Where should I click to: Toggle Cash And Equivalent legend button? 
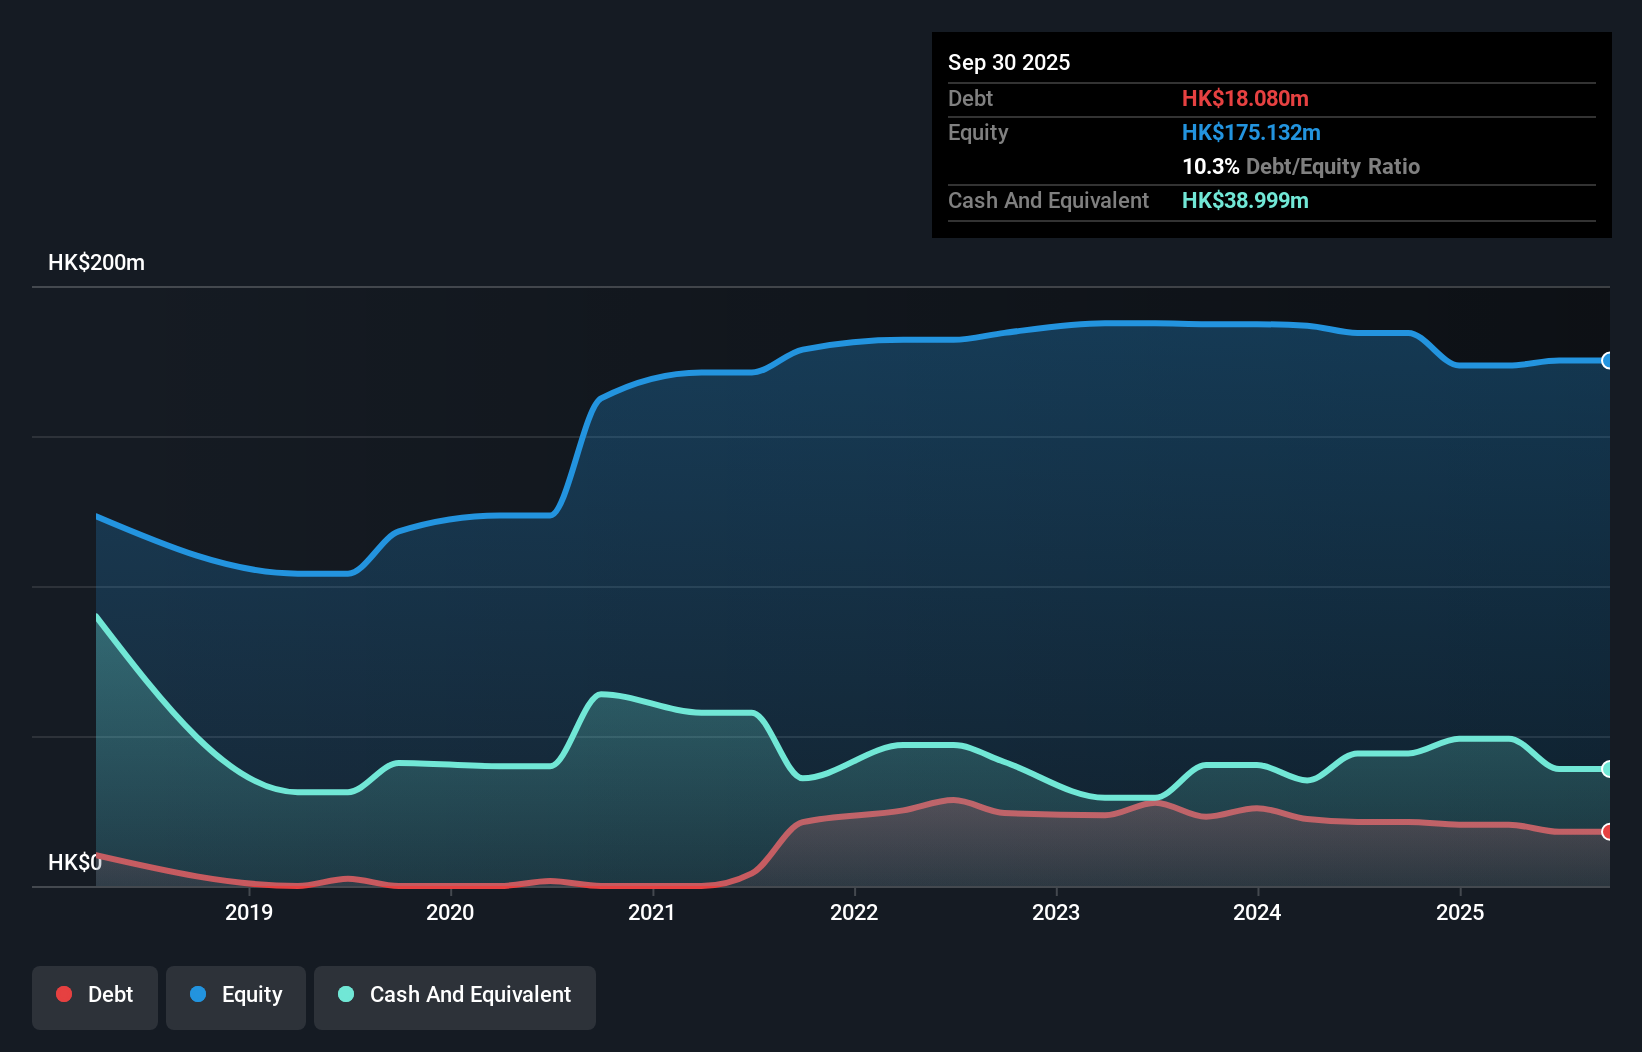point(455,997)
